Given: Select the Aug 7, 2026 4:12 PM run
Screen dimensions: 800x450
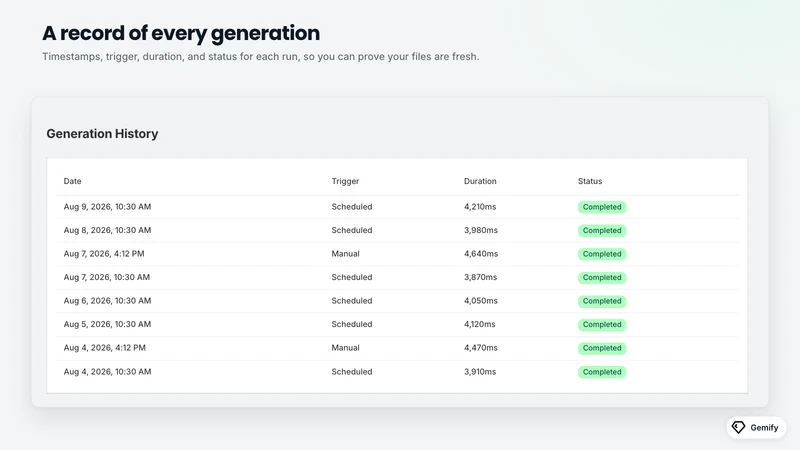Looking at the screenshot, I should (397, 254).
